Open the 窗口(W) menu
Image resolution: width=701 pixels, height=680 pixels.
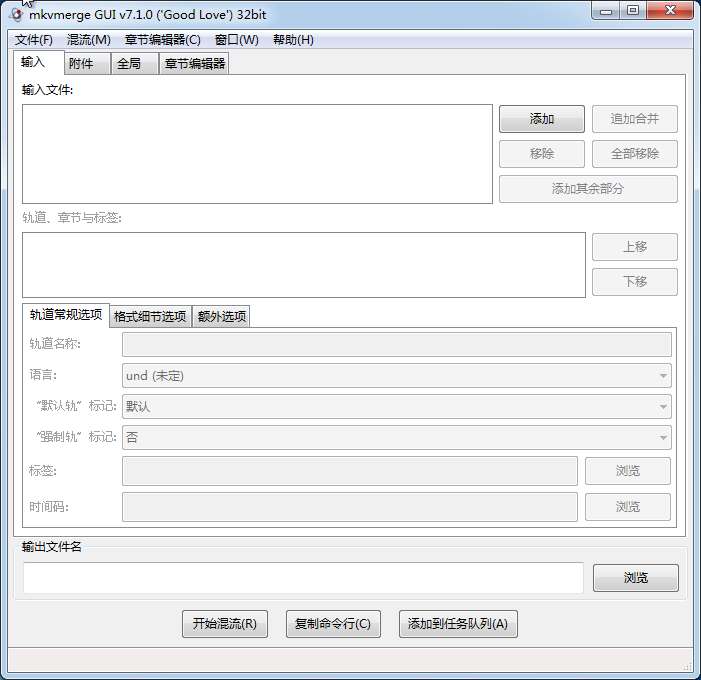236,40
